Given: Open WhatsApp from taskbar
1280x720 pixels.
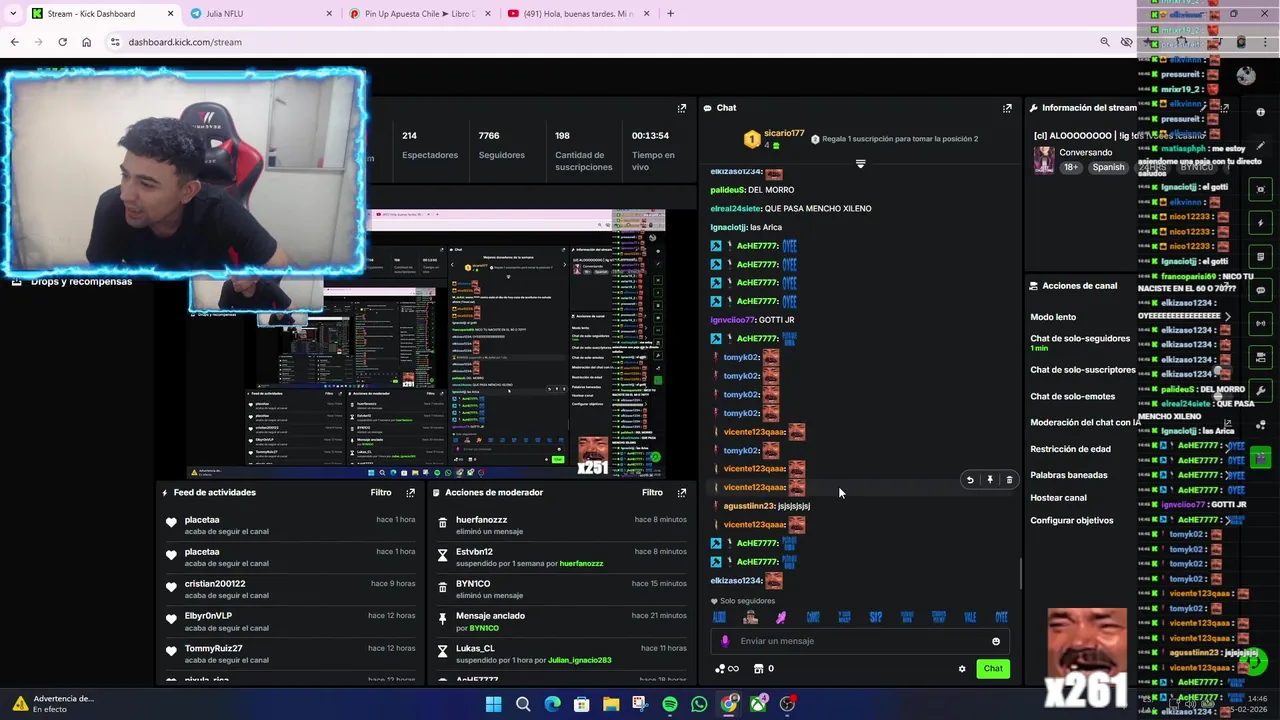Looking at the screenshot, I should [699, 704].
